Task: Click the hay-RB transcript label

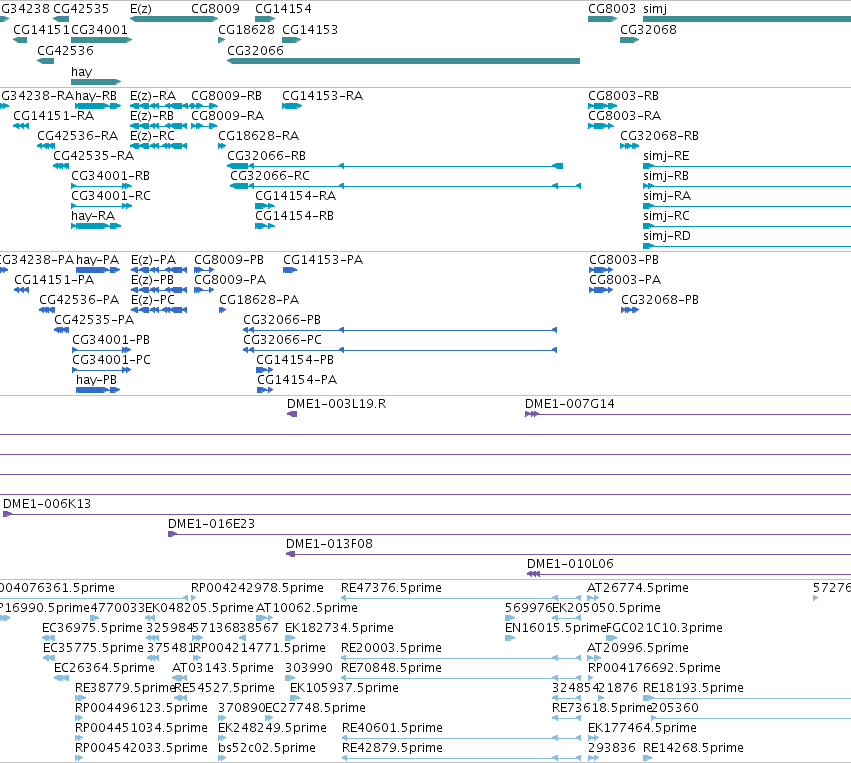Action: point(96,96)
